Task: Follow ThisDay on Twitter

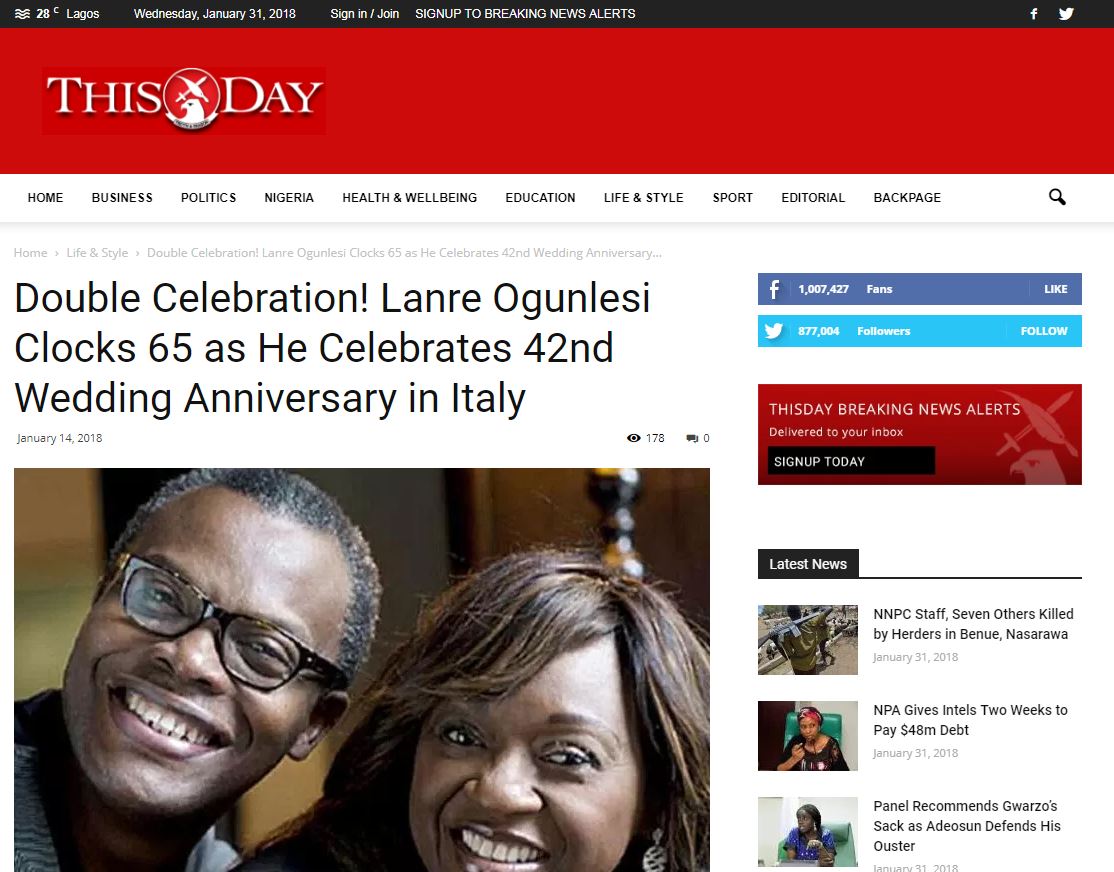Action: pos(1044,331)
